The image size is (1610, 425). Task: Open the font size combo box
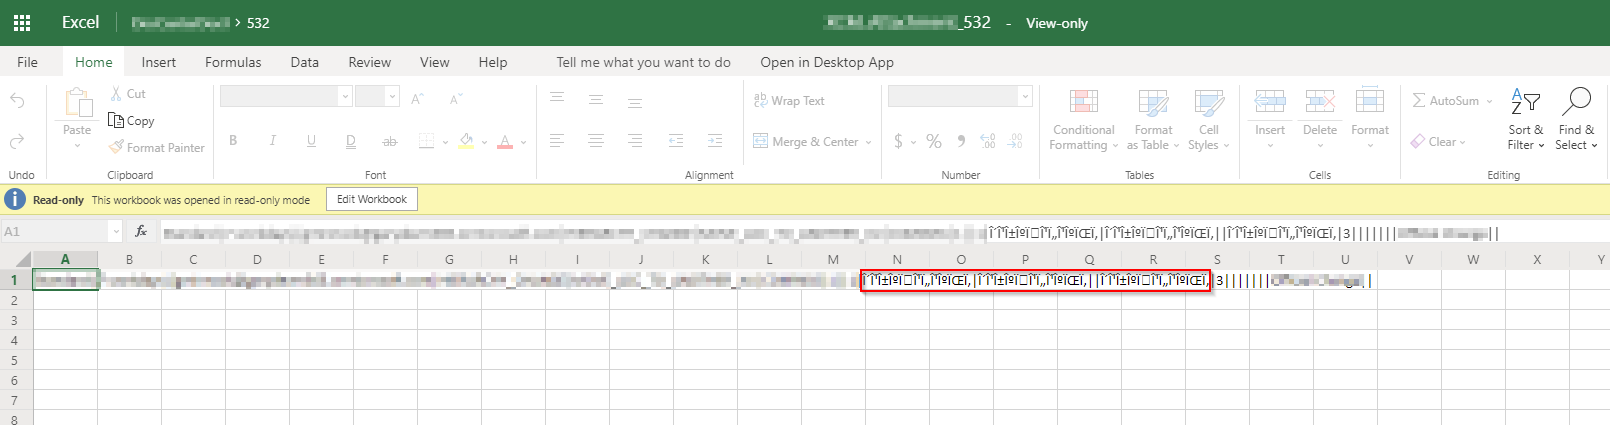click(x=377, y=96)
